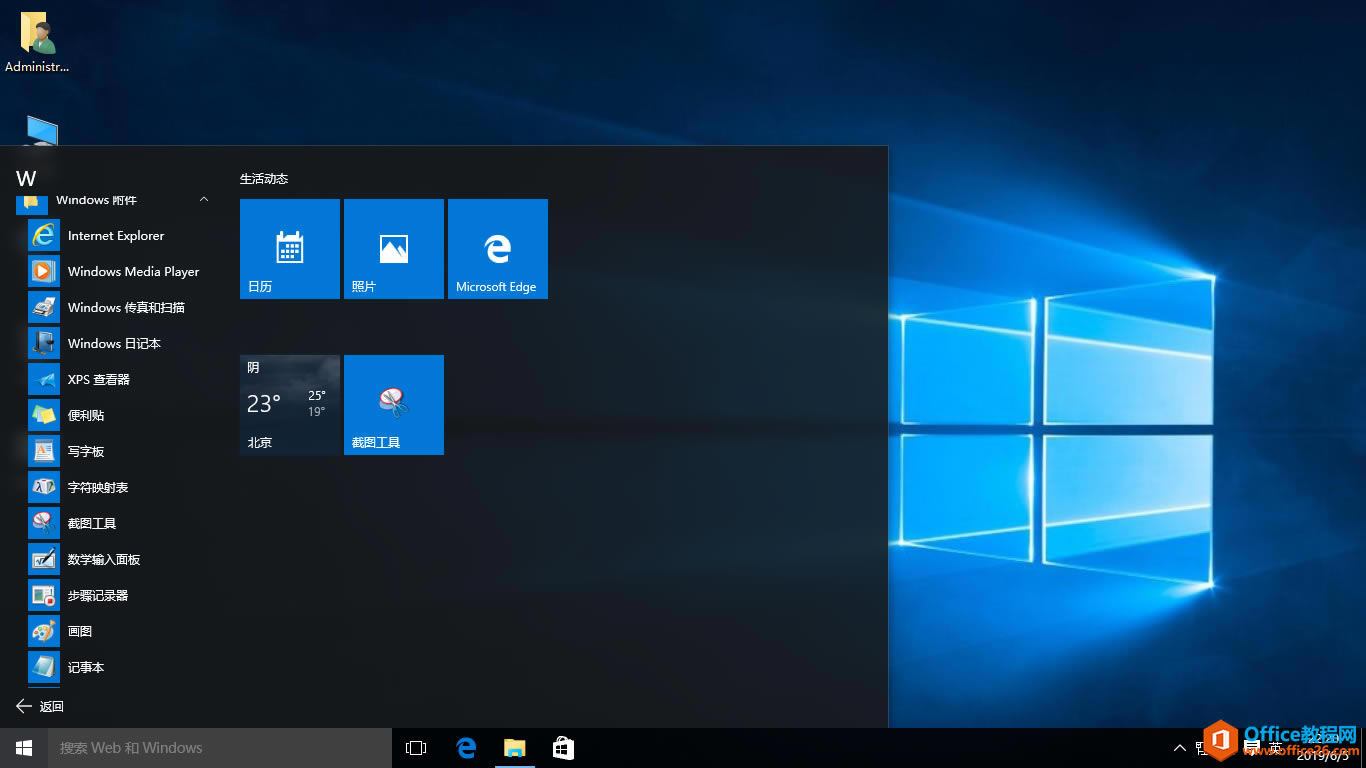The width and height of the screenshot is (1366, 768).
Task: Open the Administrator desktop folder
Action: [x=37, y=43]
